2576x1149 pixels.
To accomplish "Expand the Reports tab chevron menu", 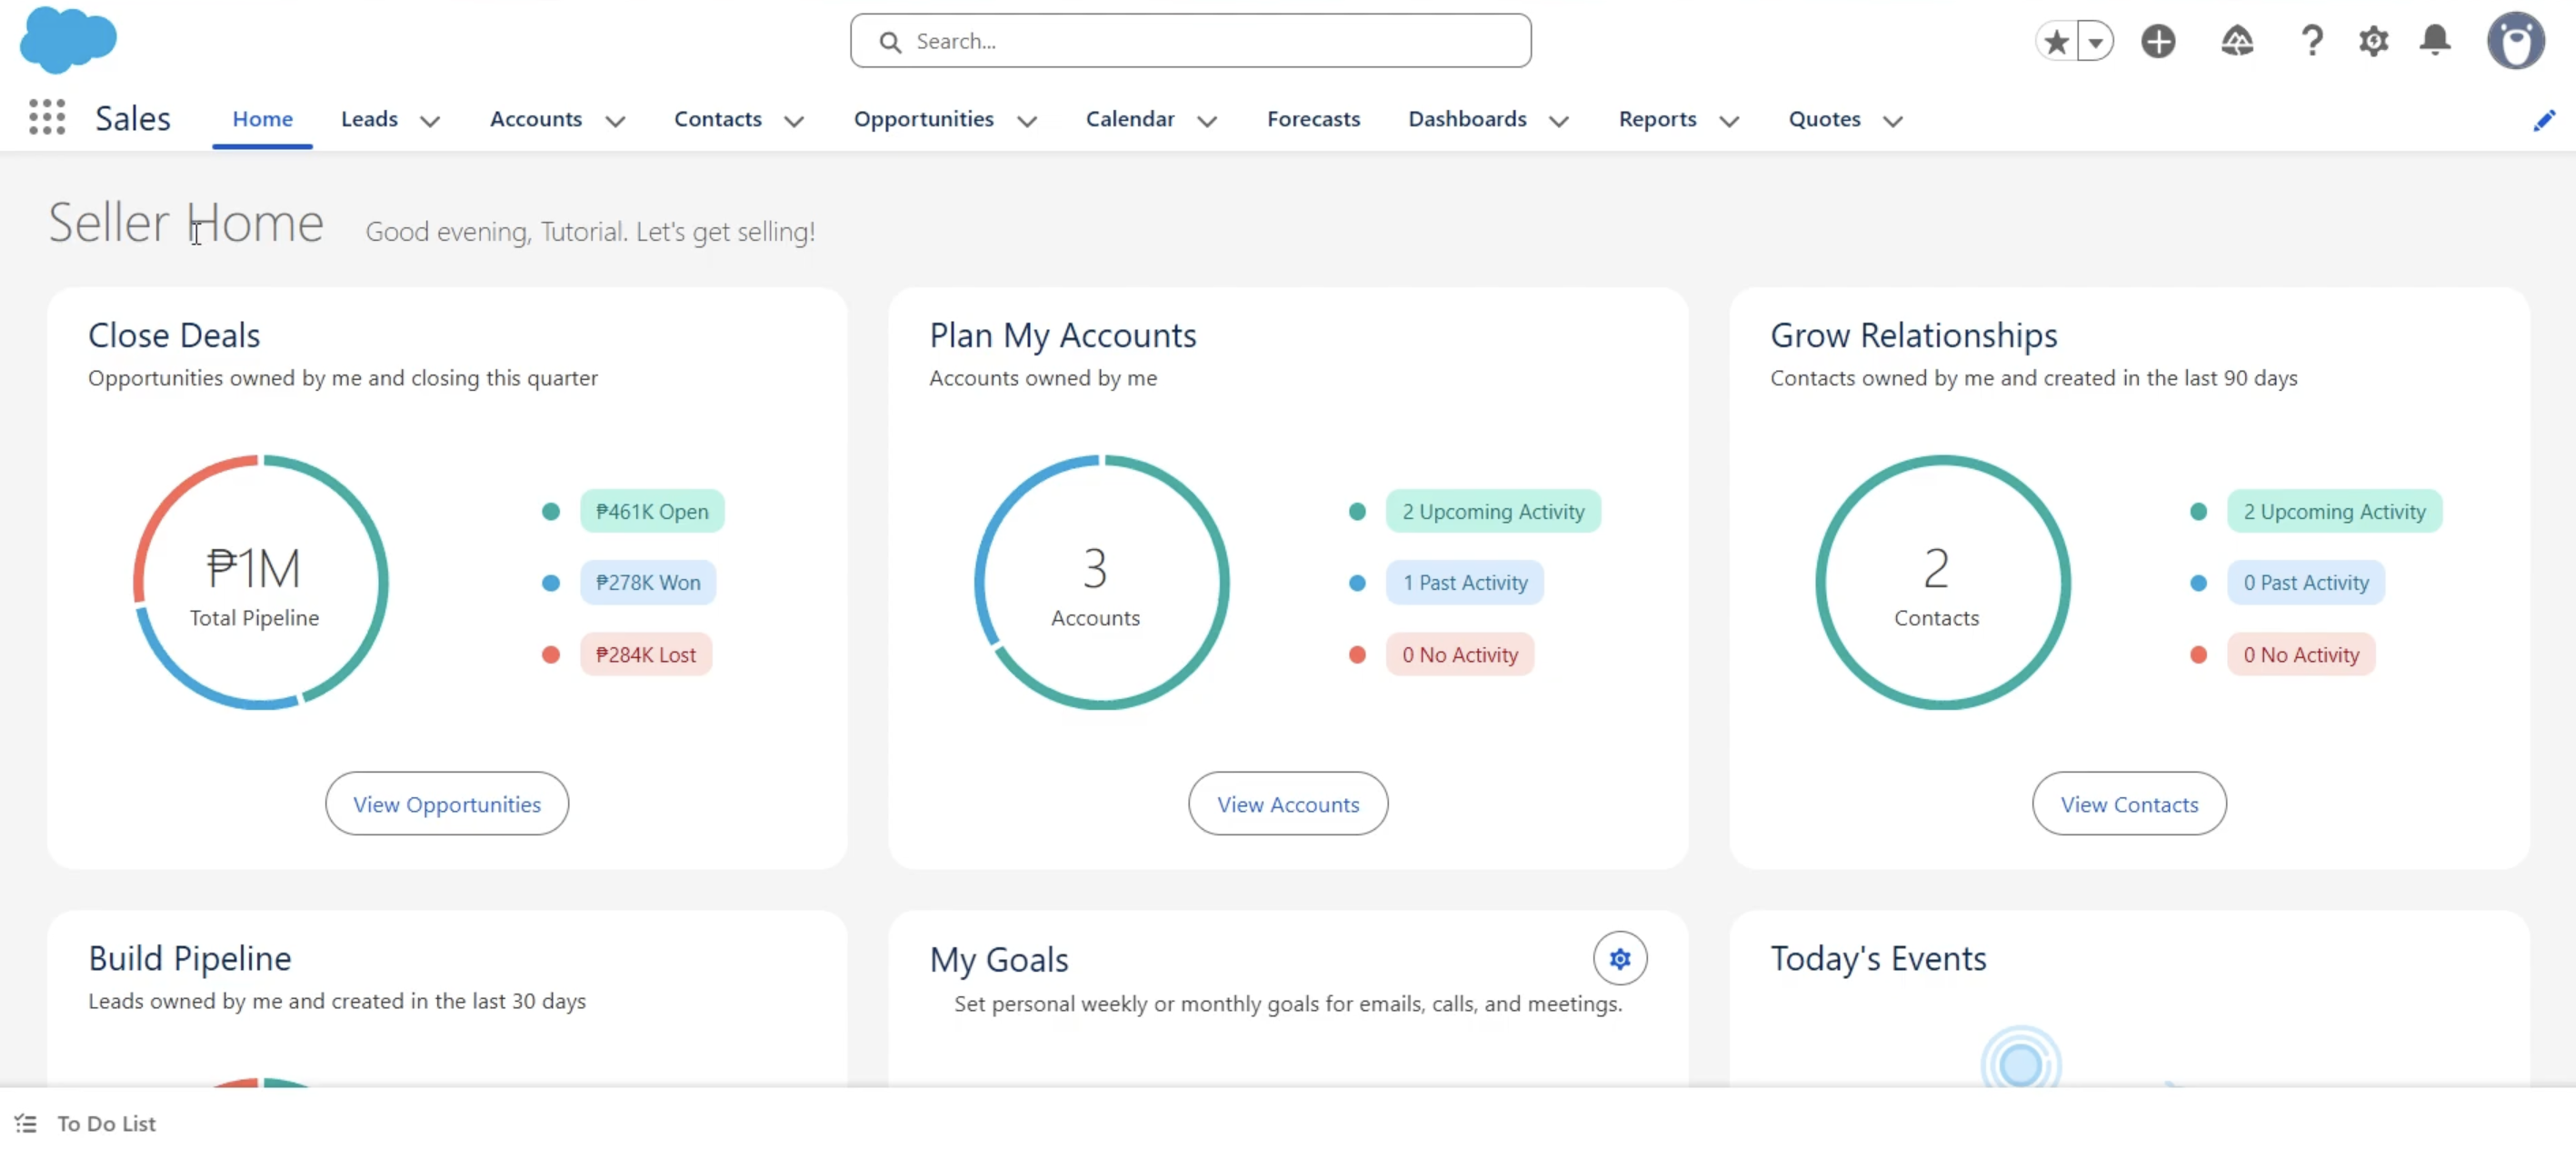I will coord(1729,121).
